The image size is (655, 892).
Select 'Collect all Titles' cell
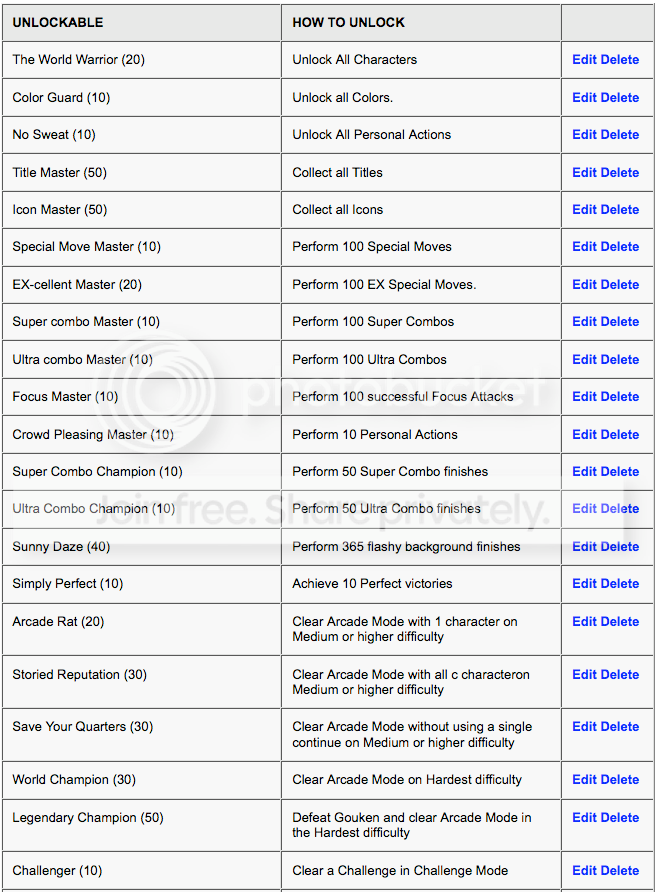(x=421, y=172)
